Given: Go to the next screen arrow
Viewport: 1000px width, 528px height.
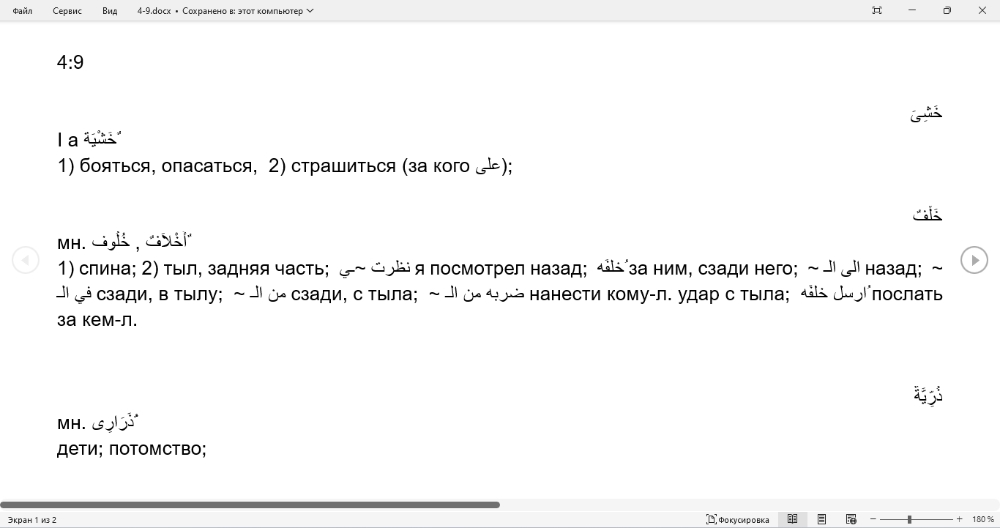Looking at the screenshot, I should (973, 260).
